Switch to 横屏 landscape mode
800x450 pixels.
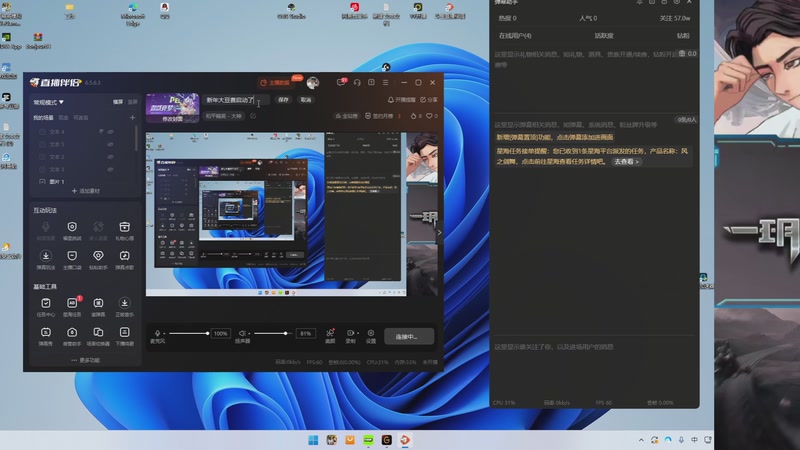[118, 102]
